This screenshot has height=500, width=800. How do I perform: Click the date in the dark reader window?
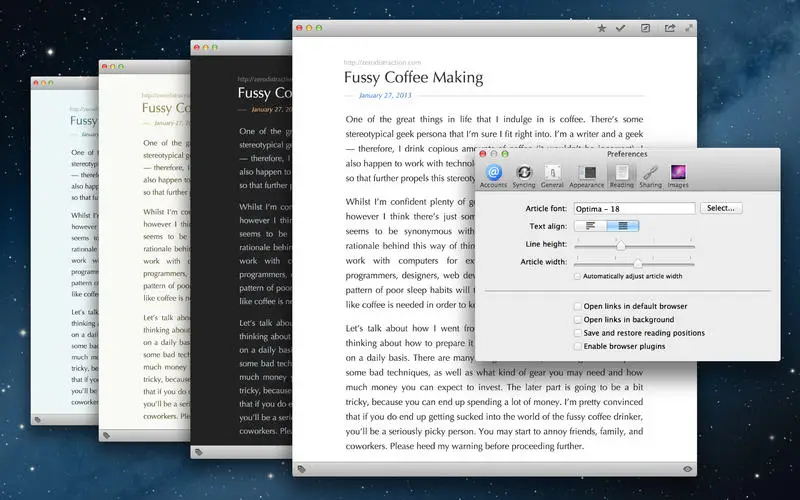271,109
